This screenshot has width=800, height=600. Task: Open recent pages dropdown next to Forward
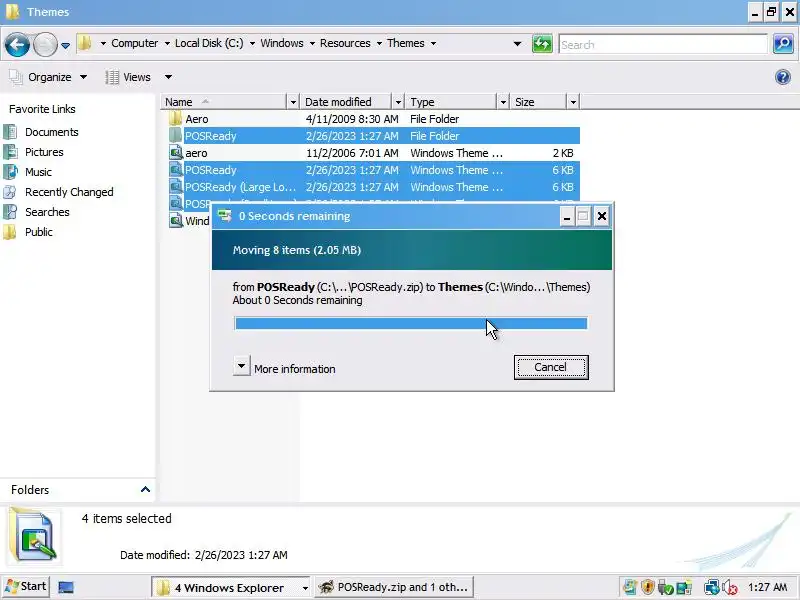click(x=65, y=45)
